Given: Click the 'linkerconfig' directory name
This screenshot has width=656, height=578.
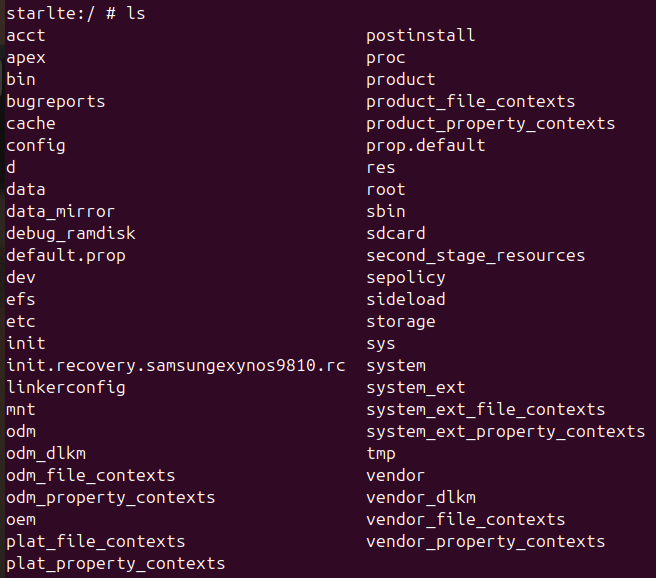Looking at the screenshot, I should tap(66, 388).
